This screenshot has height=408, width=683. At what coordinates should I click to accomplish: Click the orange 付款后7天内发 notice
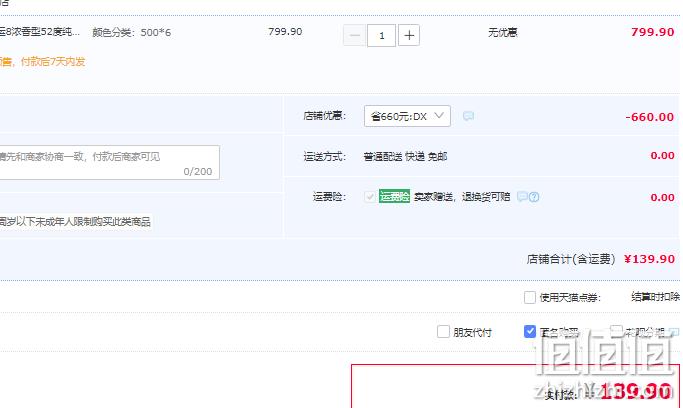pos(53,61)
